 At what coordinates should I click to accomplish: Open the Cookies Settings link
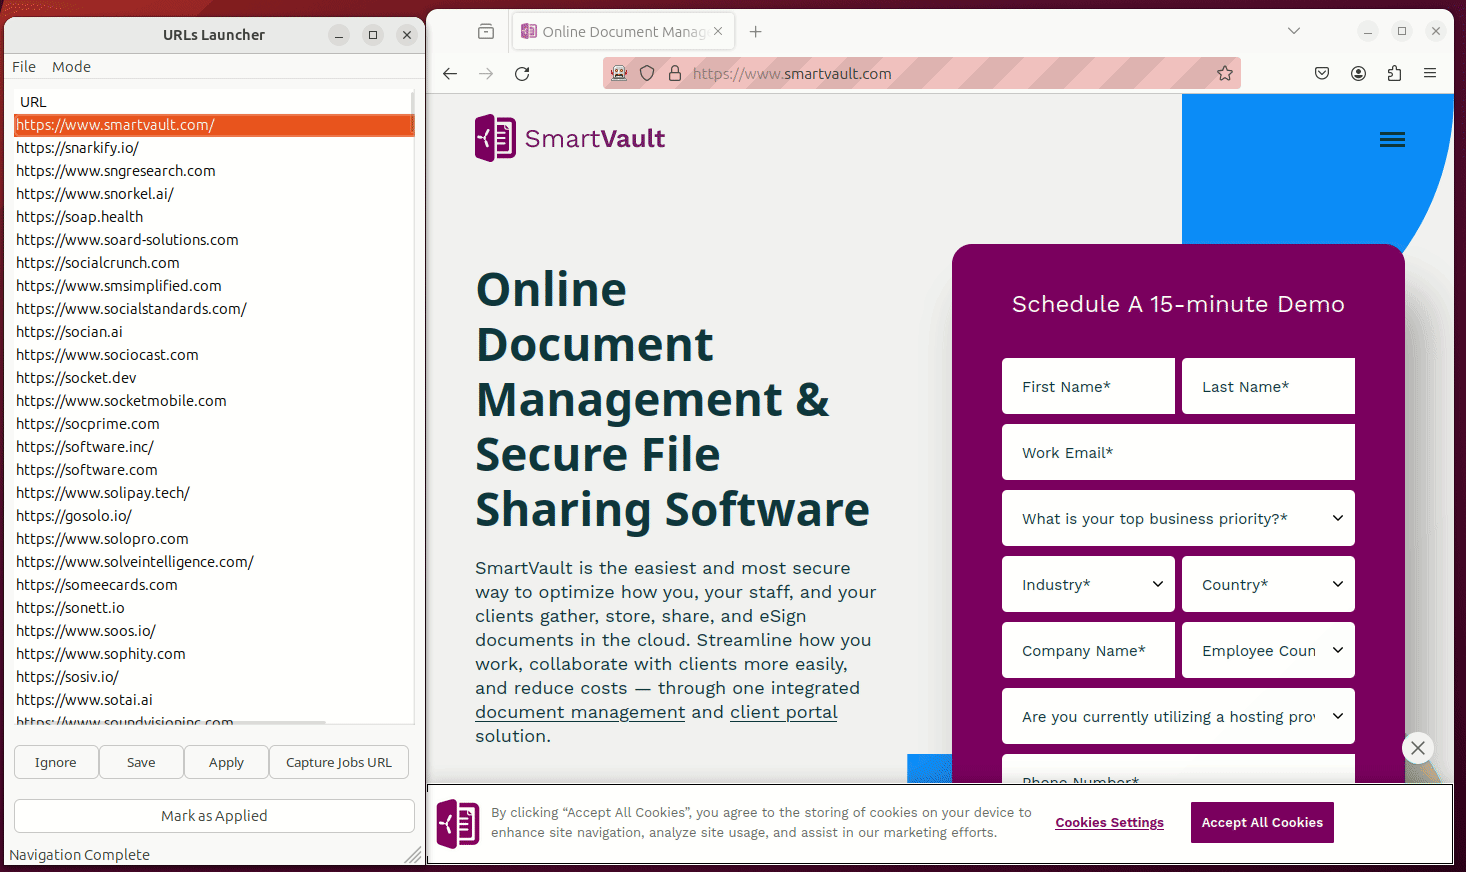coord(1109,823)
